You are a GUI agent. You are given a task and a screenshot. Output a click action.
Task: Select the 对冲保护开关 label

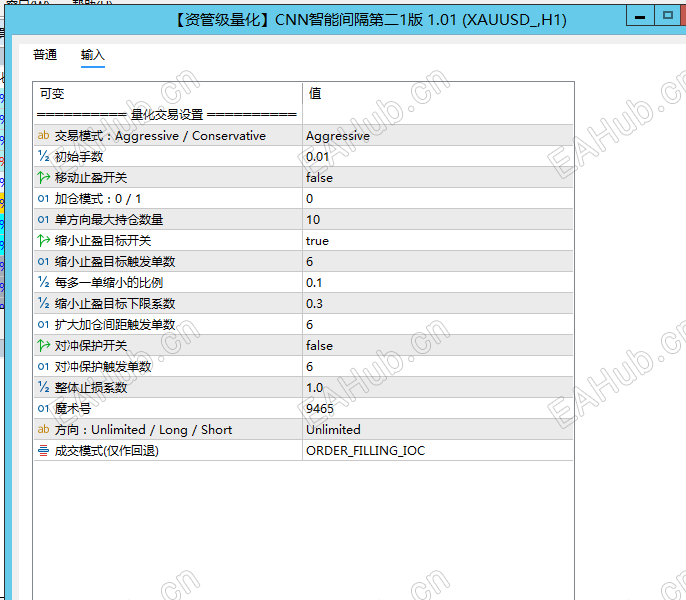click(91, 346)
